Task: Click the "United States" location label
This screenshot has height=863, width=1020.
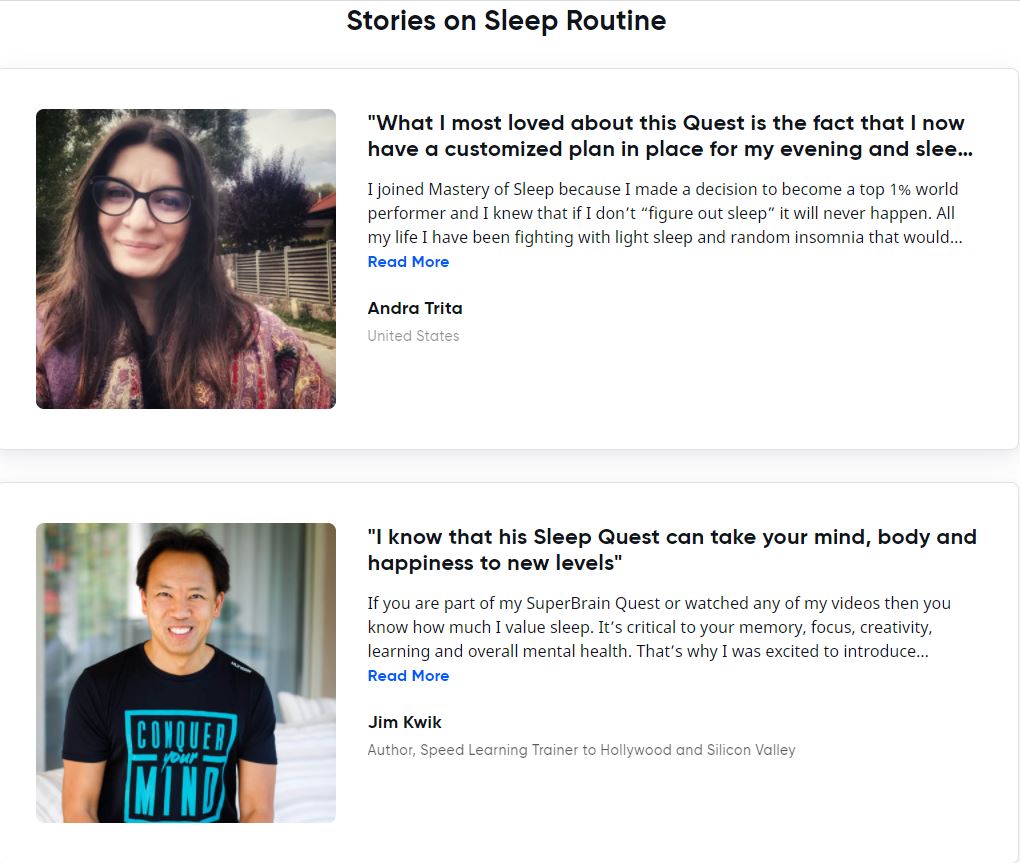Action: [413, 336]
